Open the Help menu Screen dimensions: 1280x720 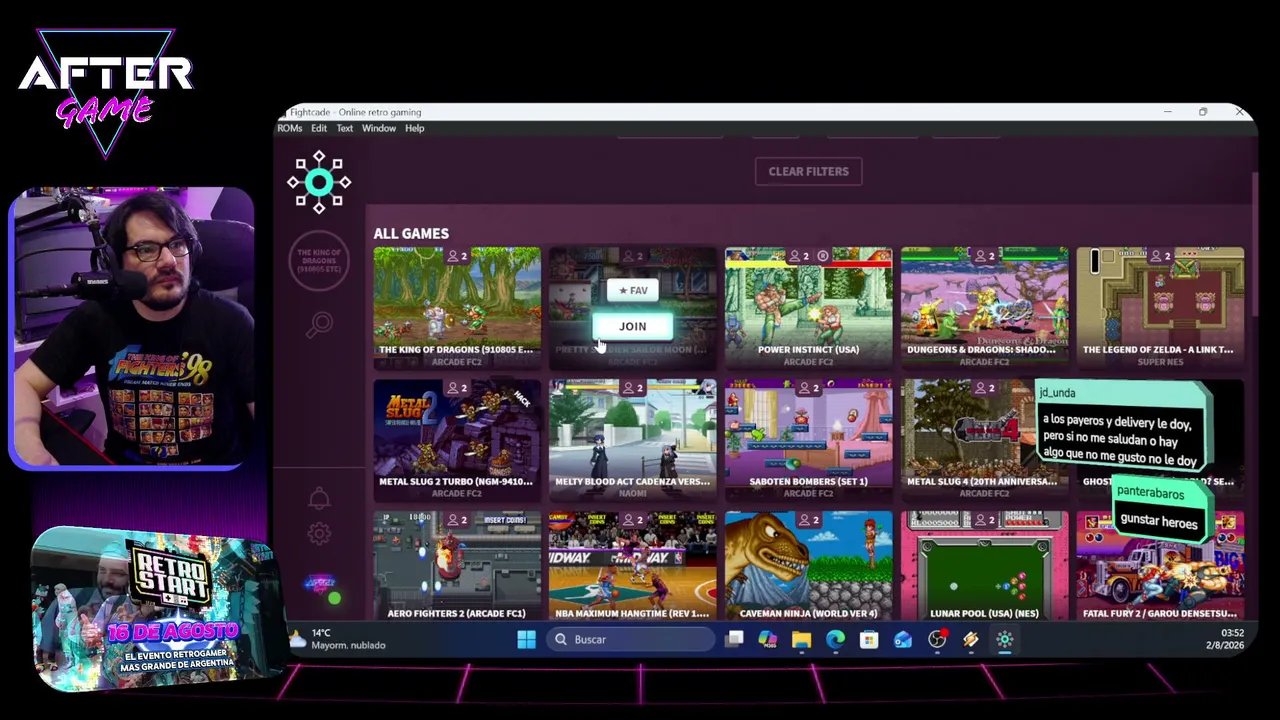(x=415, y=128)
